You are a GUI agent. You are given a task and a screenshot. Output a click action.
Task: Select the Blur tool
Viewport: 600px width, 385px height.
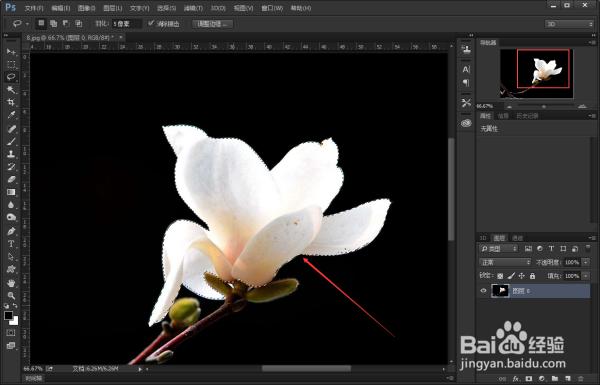11,205
